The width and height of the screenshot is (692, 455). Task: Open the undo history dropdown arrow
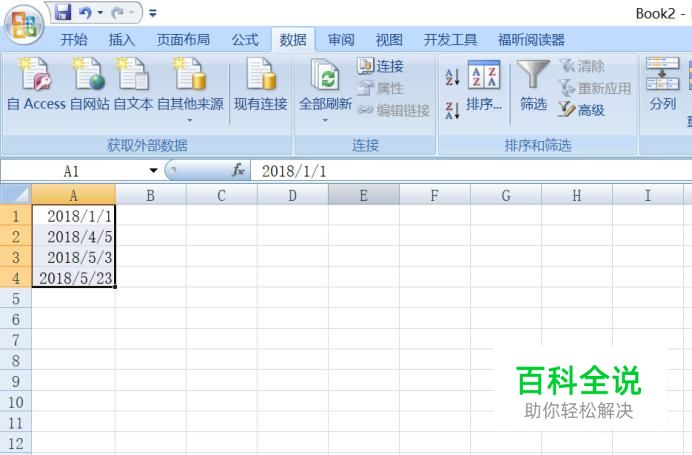pos(101,13)
